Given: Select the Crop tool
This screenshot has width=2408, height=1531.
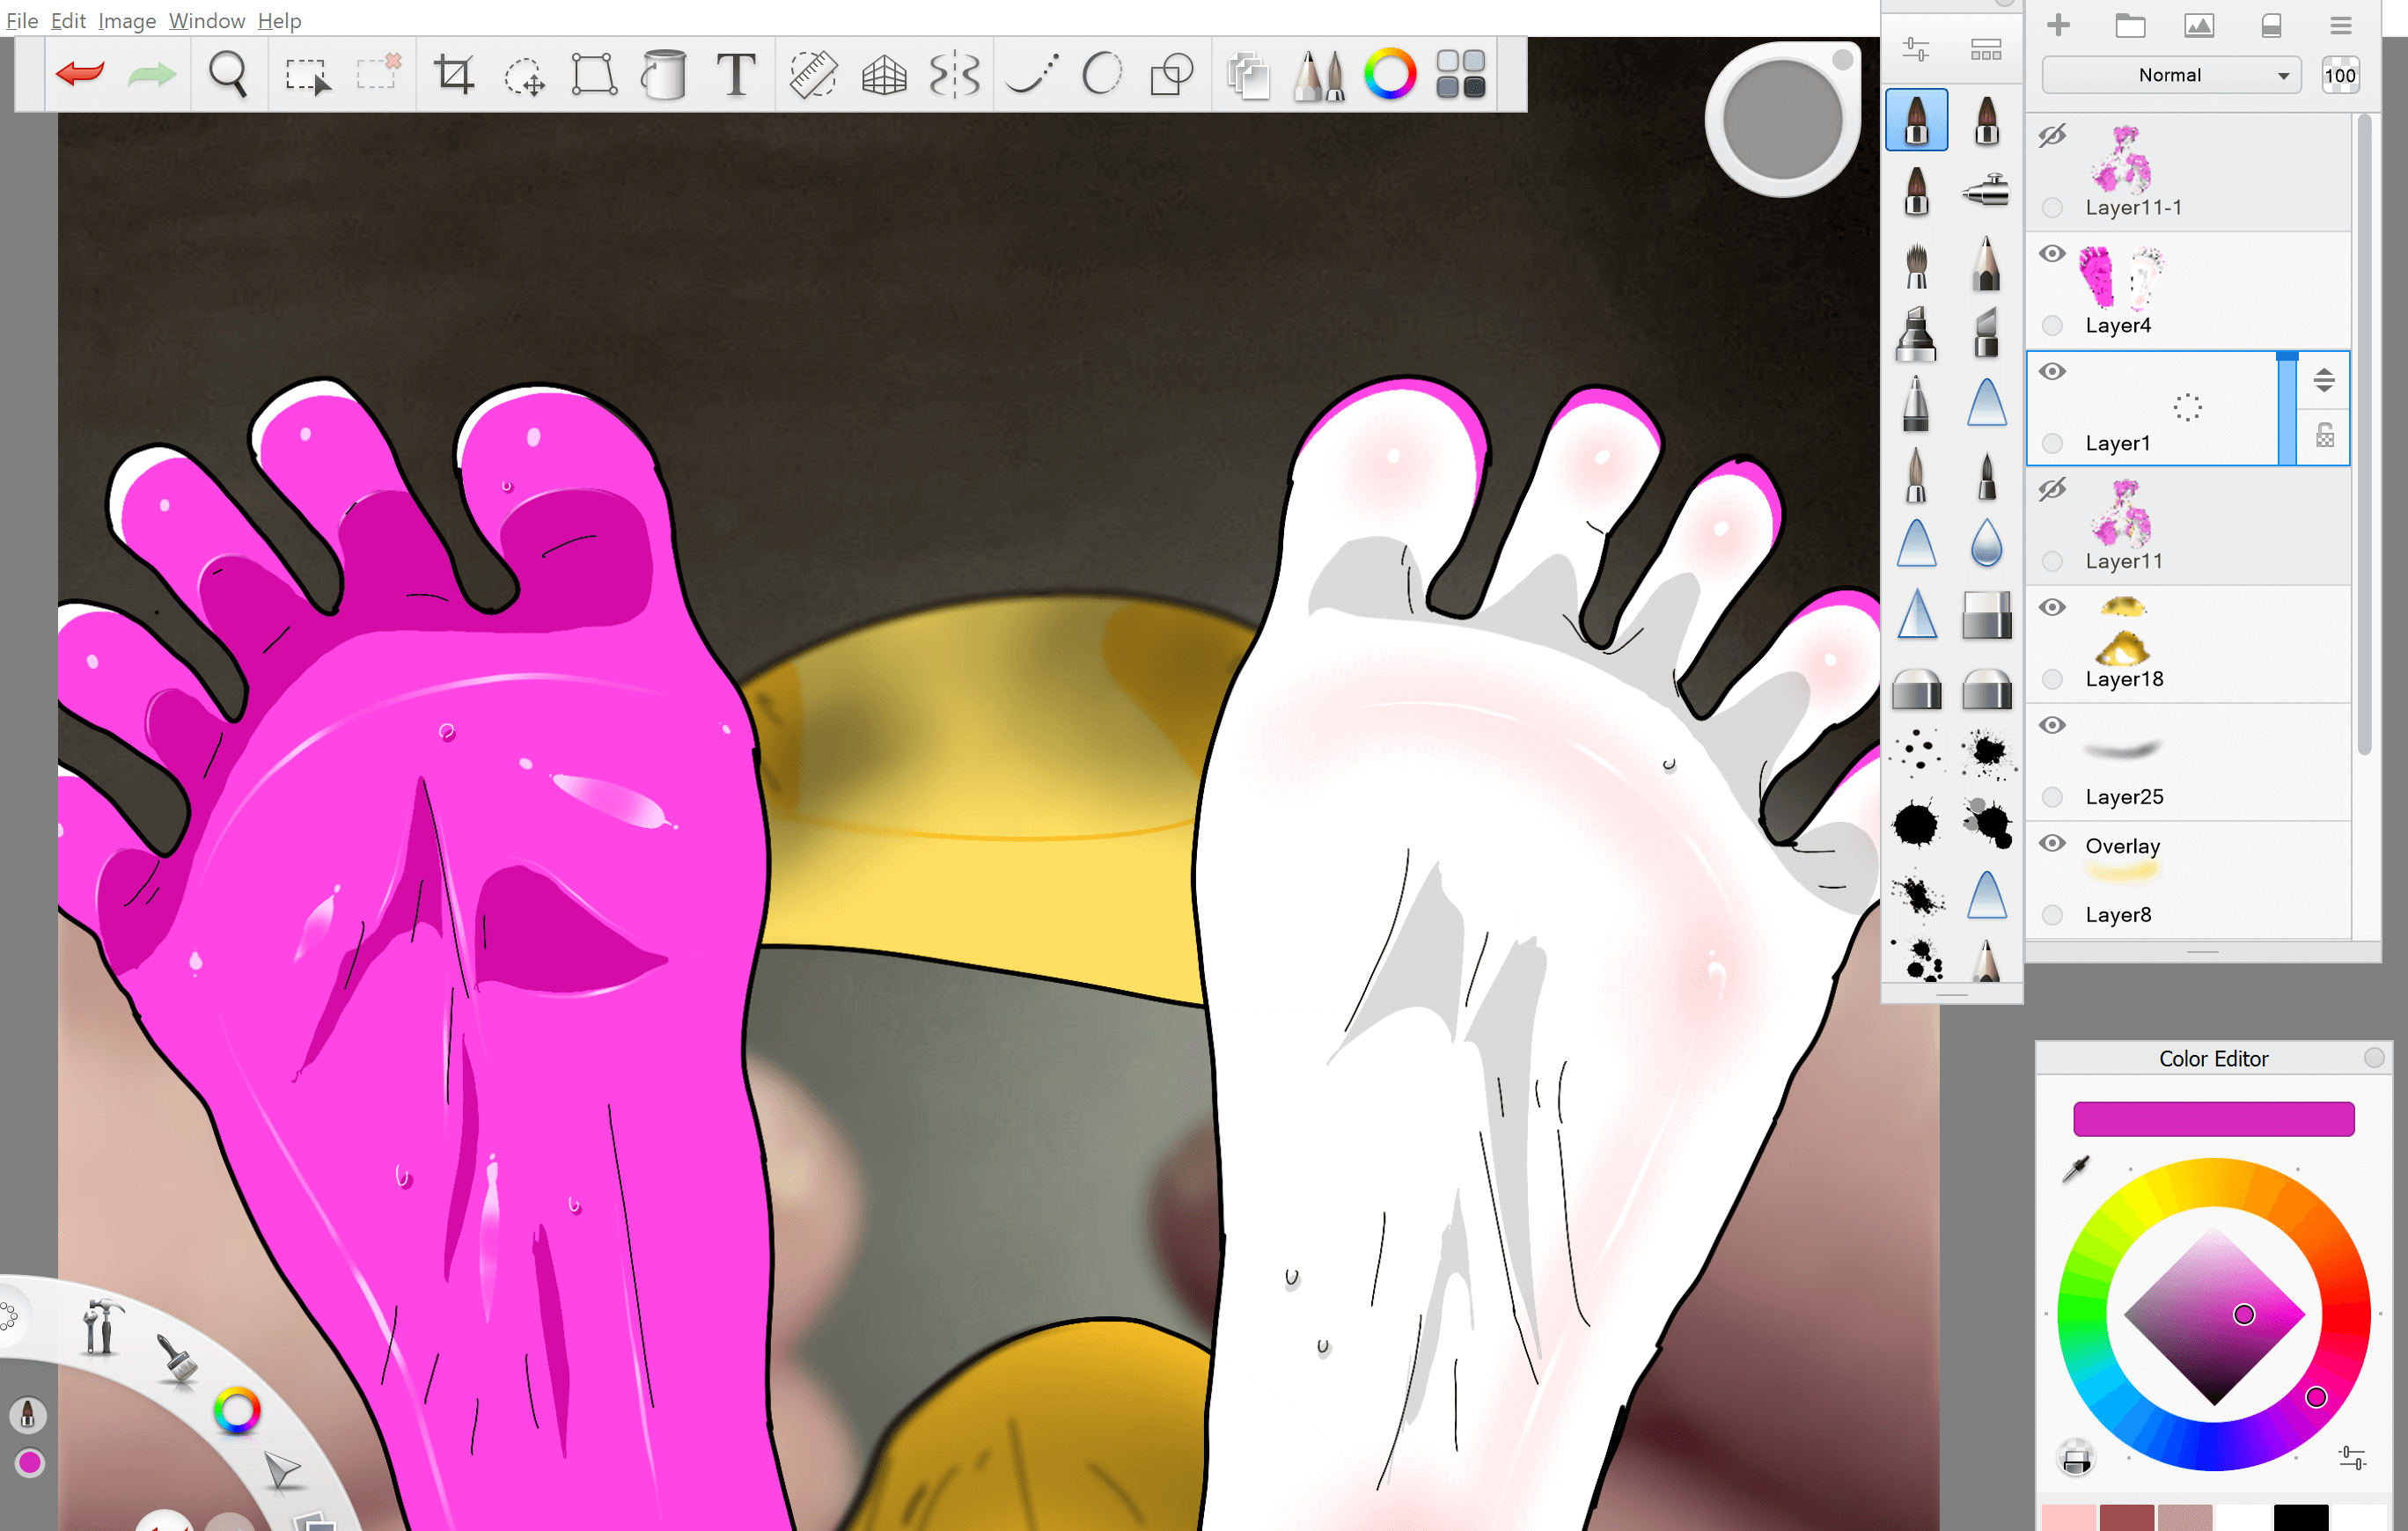Looking at the screenshot, I should point(453,74).
